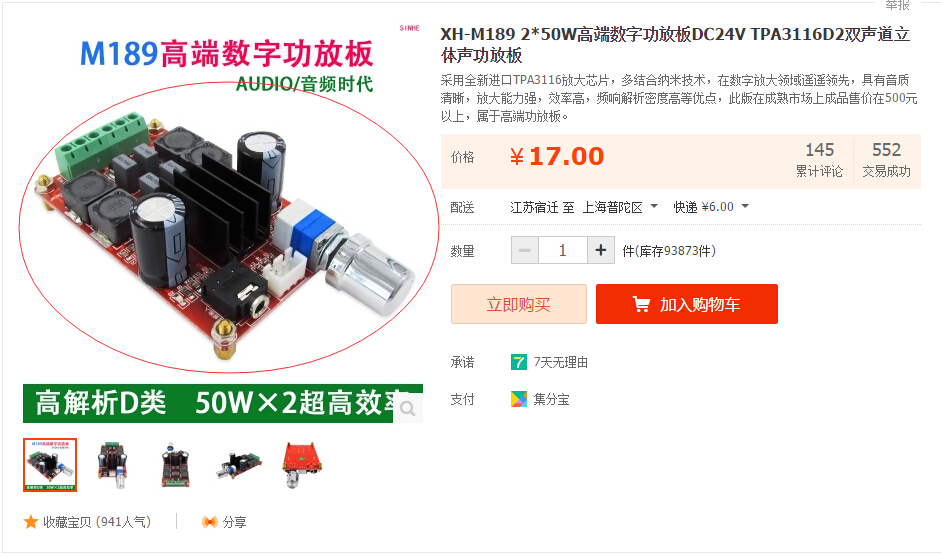
Task: Click the magnifier zoom icon on product image
Action: coord(408,409)
